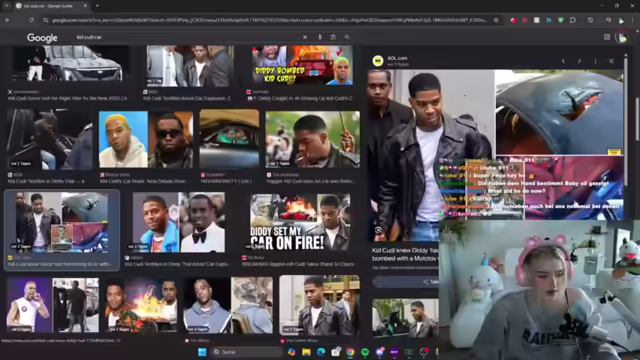Close the AOL.com image preview panel
Viewport: 640px width, 360px height.
coord(611,61)
